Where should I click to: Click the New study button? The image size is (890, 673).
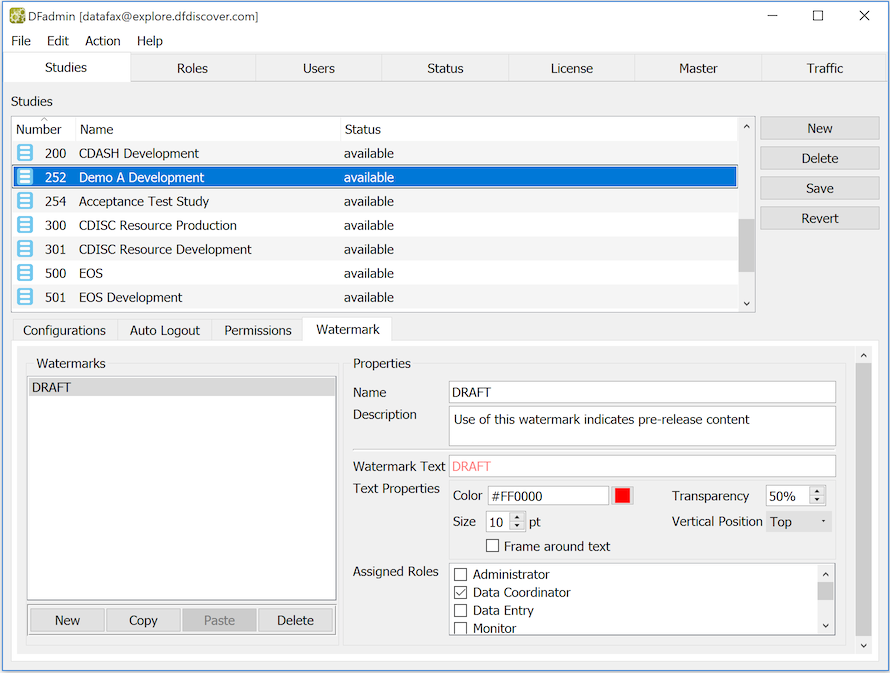click(820, 128)
